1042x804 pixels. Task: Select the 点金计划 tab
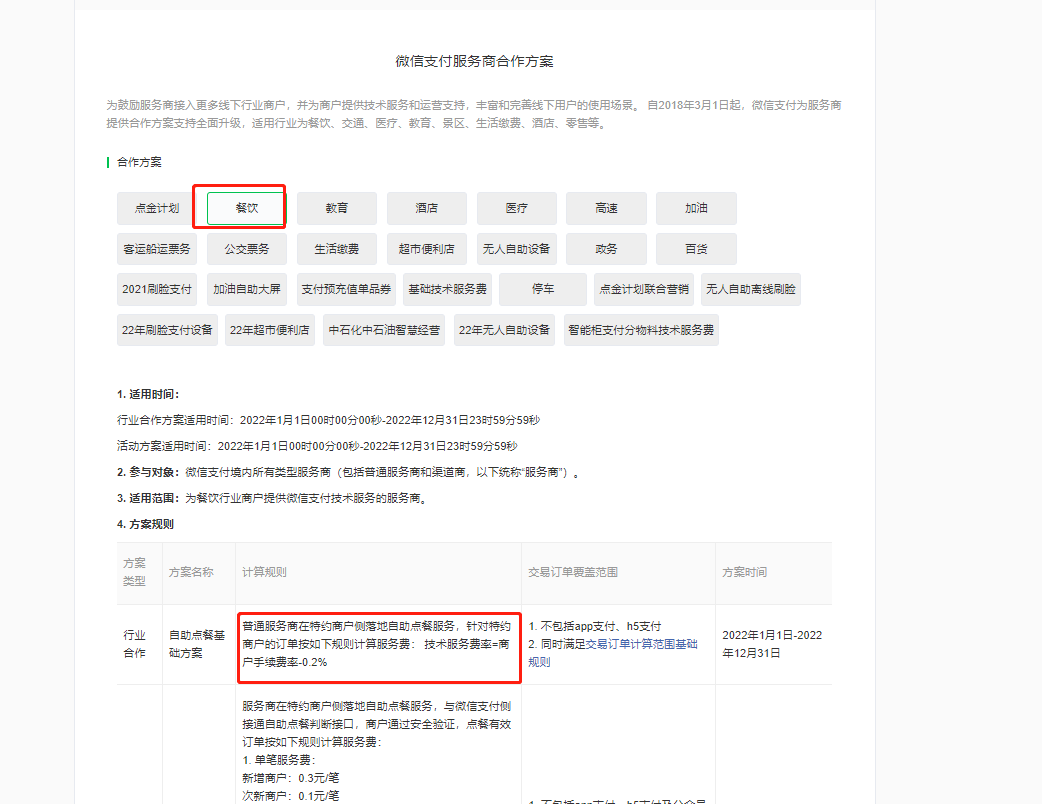point(157,208)
